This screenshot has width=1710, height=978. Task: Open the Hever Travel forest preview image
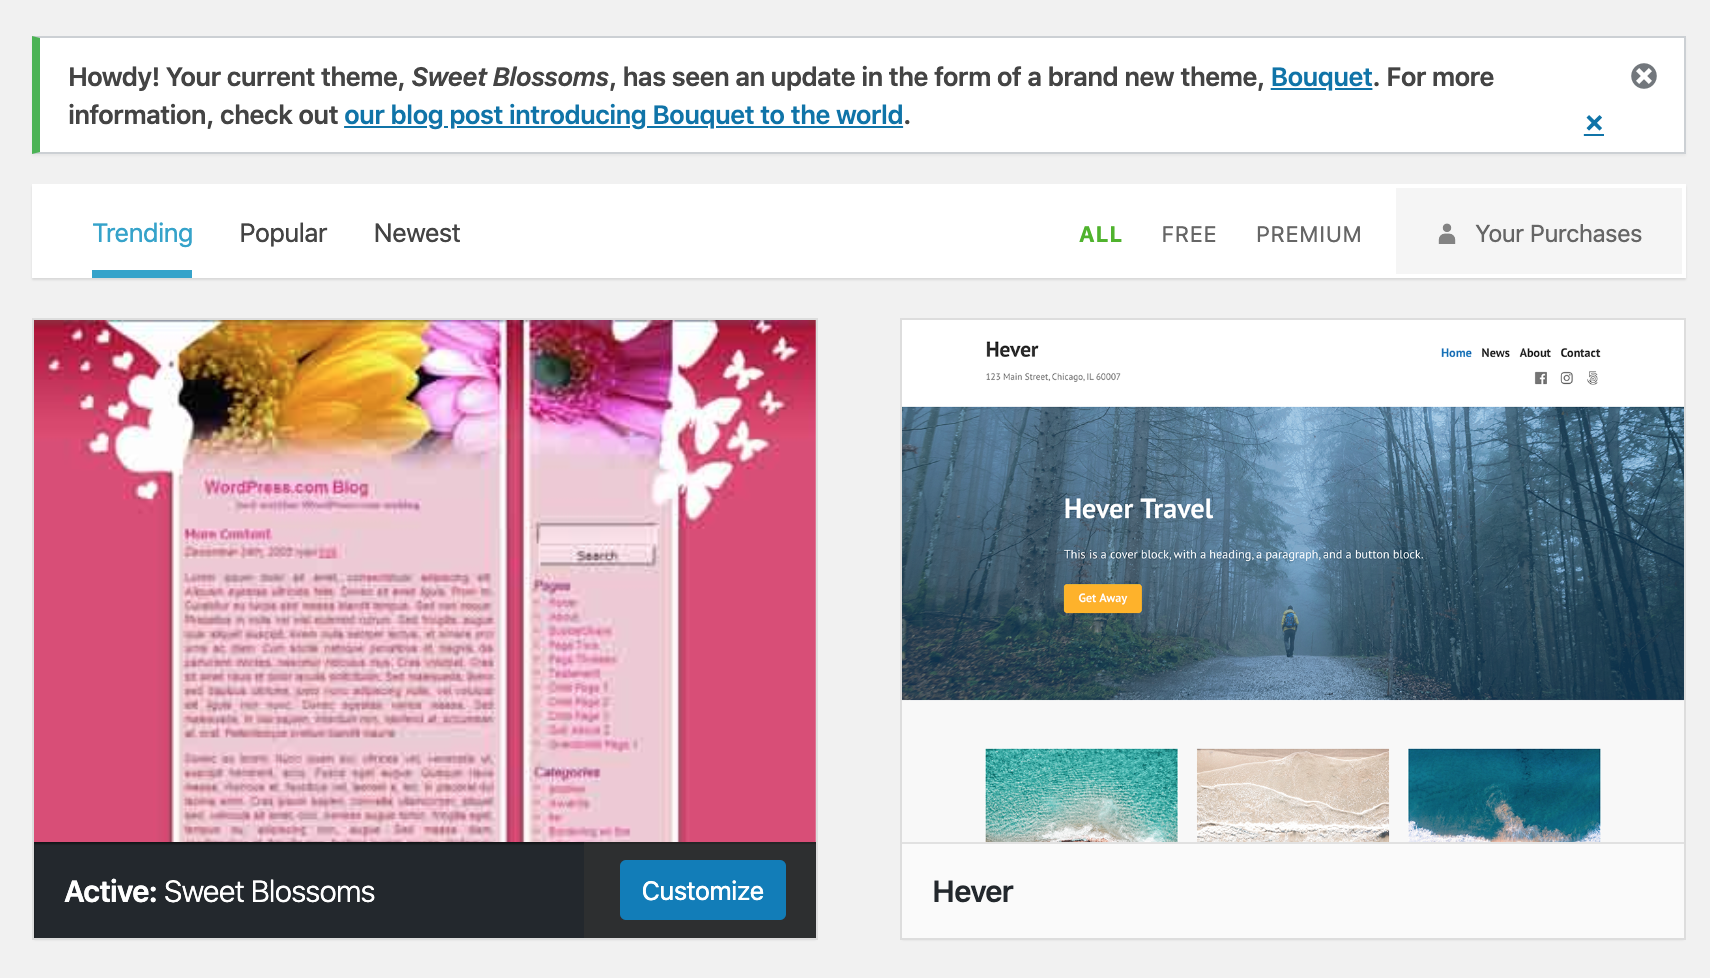point(1293,553)
